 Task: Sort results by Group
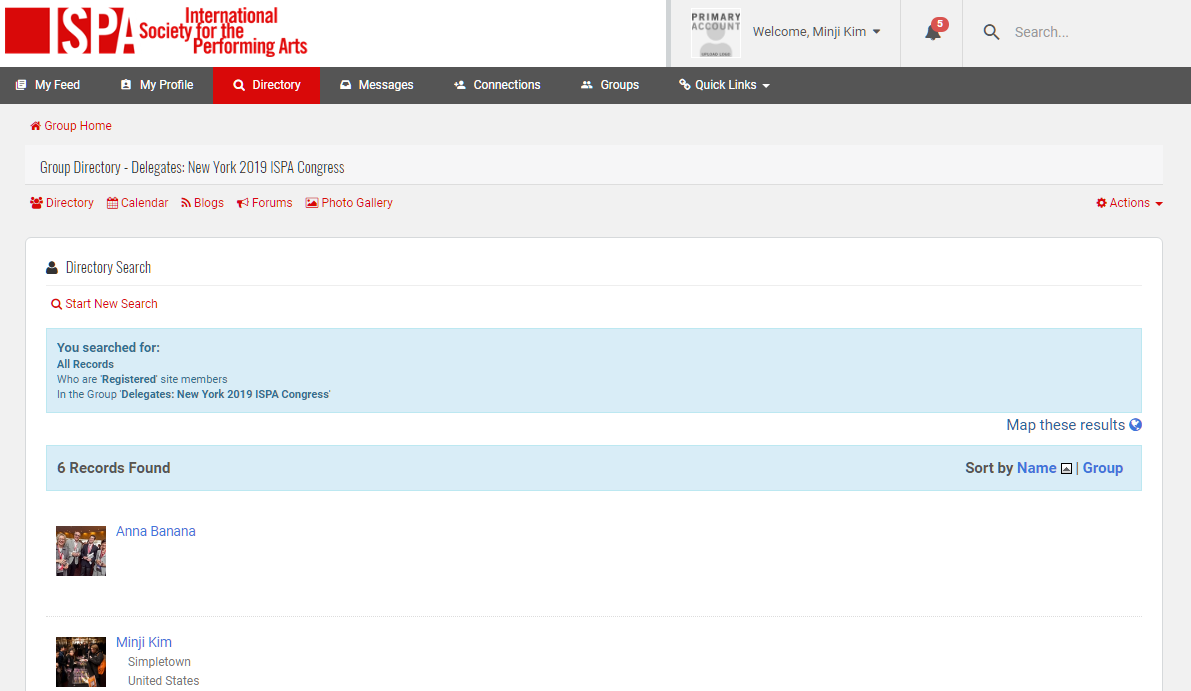(x=1102, y=467)
